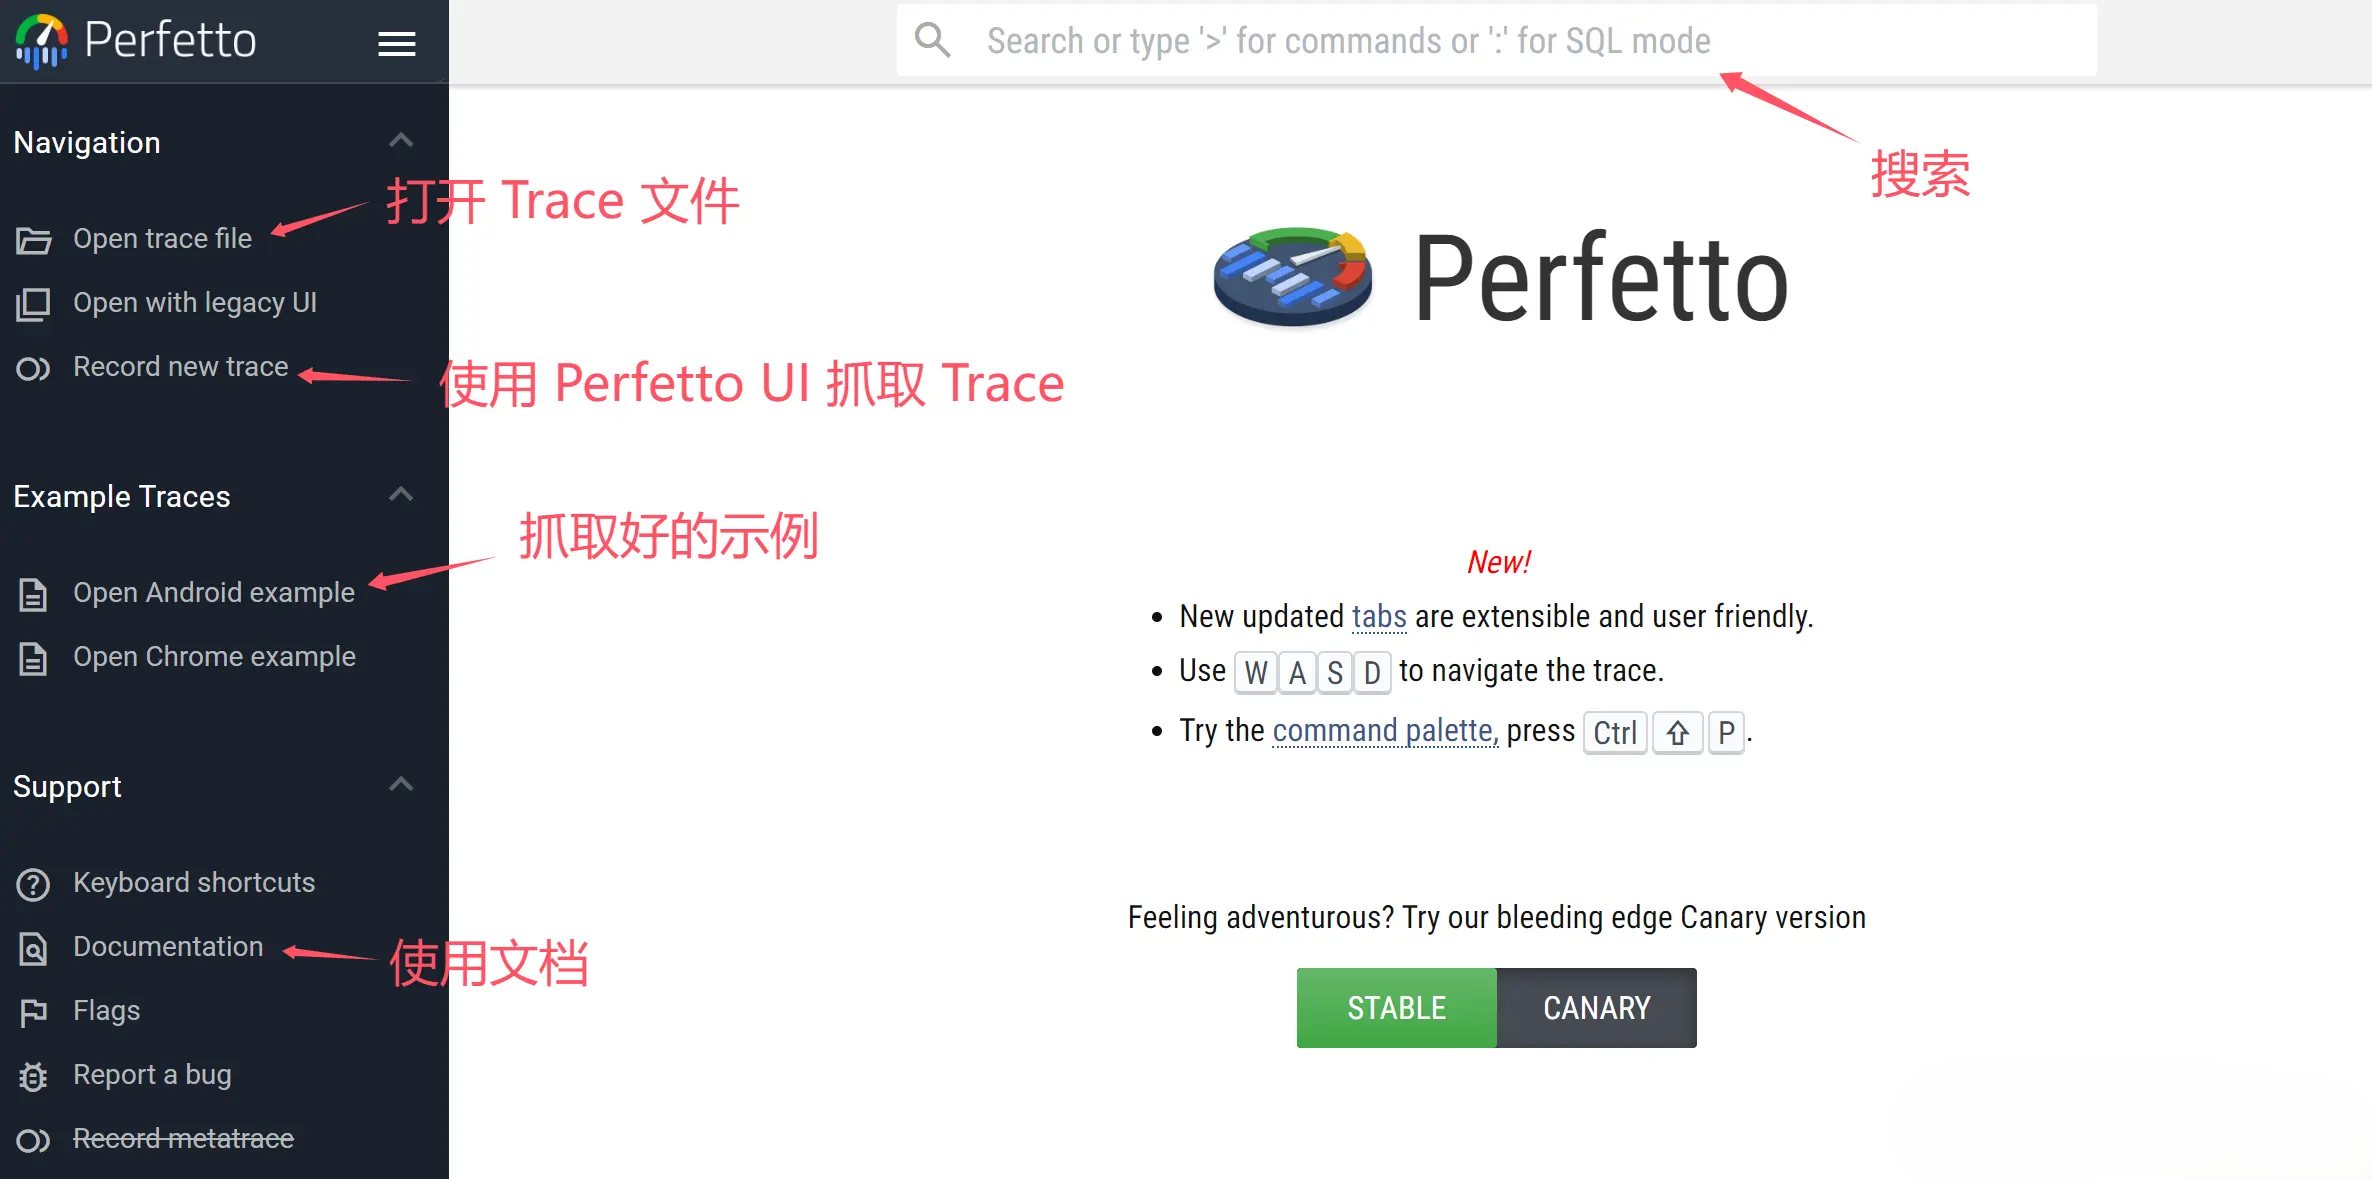
Task: Open the hamburger menu
Action: tap(396, 43)
